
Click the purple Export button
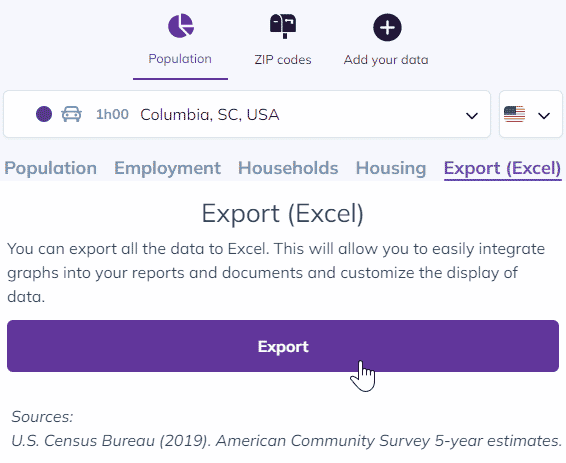pos(283,346)
